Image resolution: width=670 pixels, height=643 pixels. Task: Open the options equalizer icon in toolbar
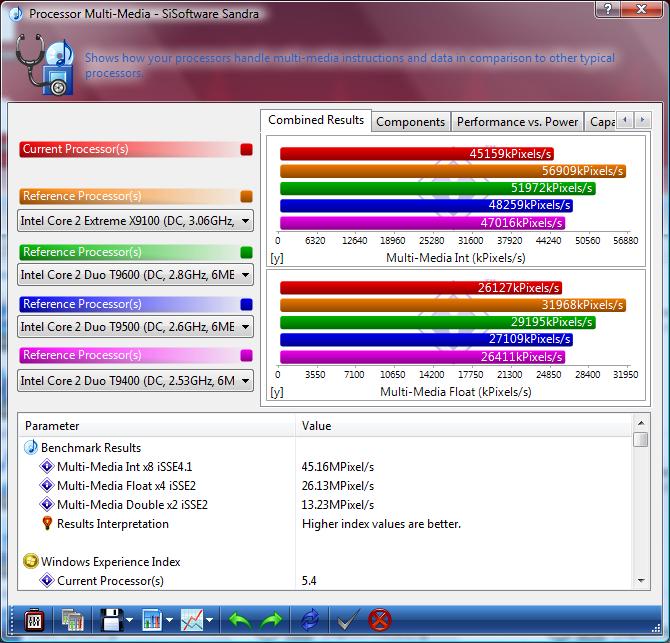[34, 620]
